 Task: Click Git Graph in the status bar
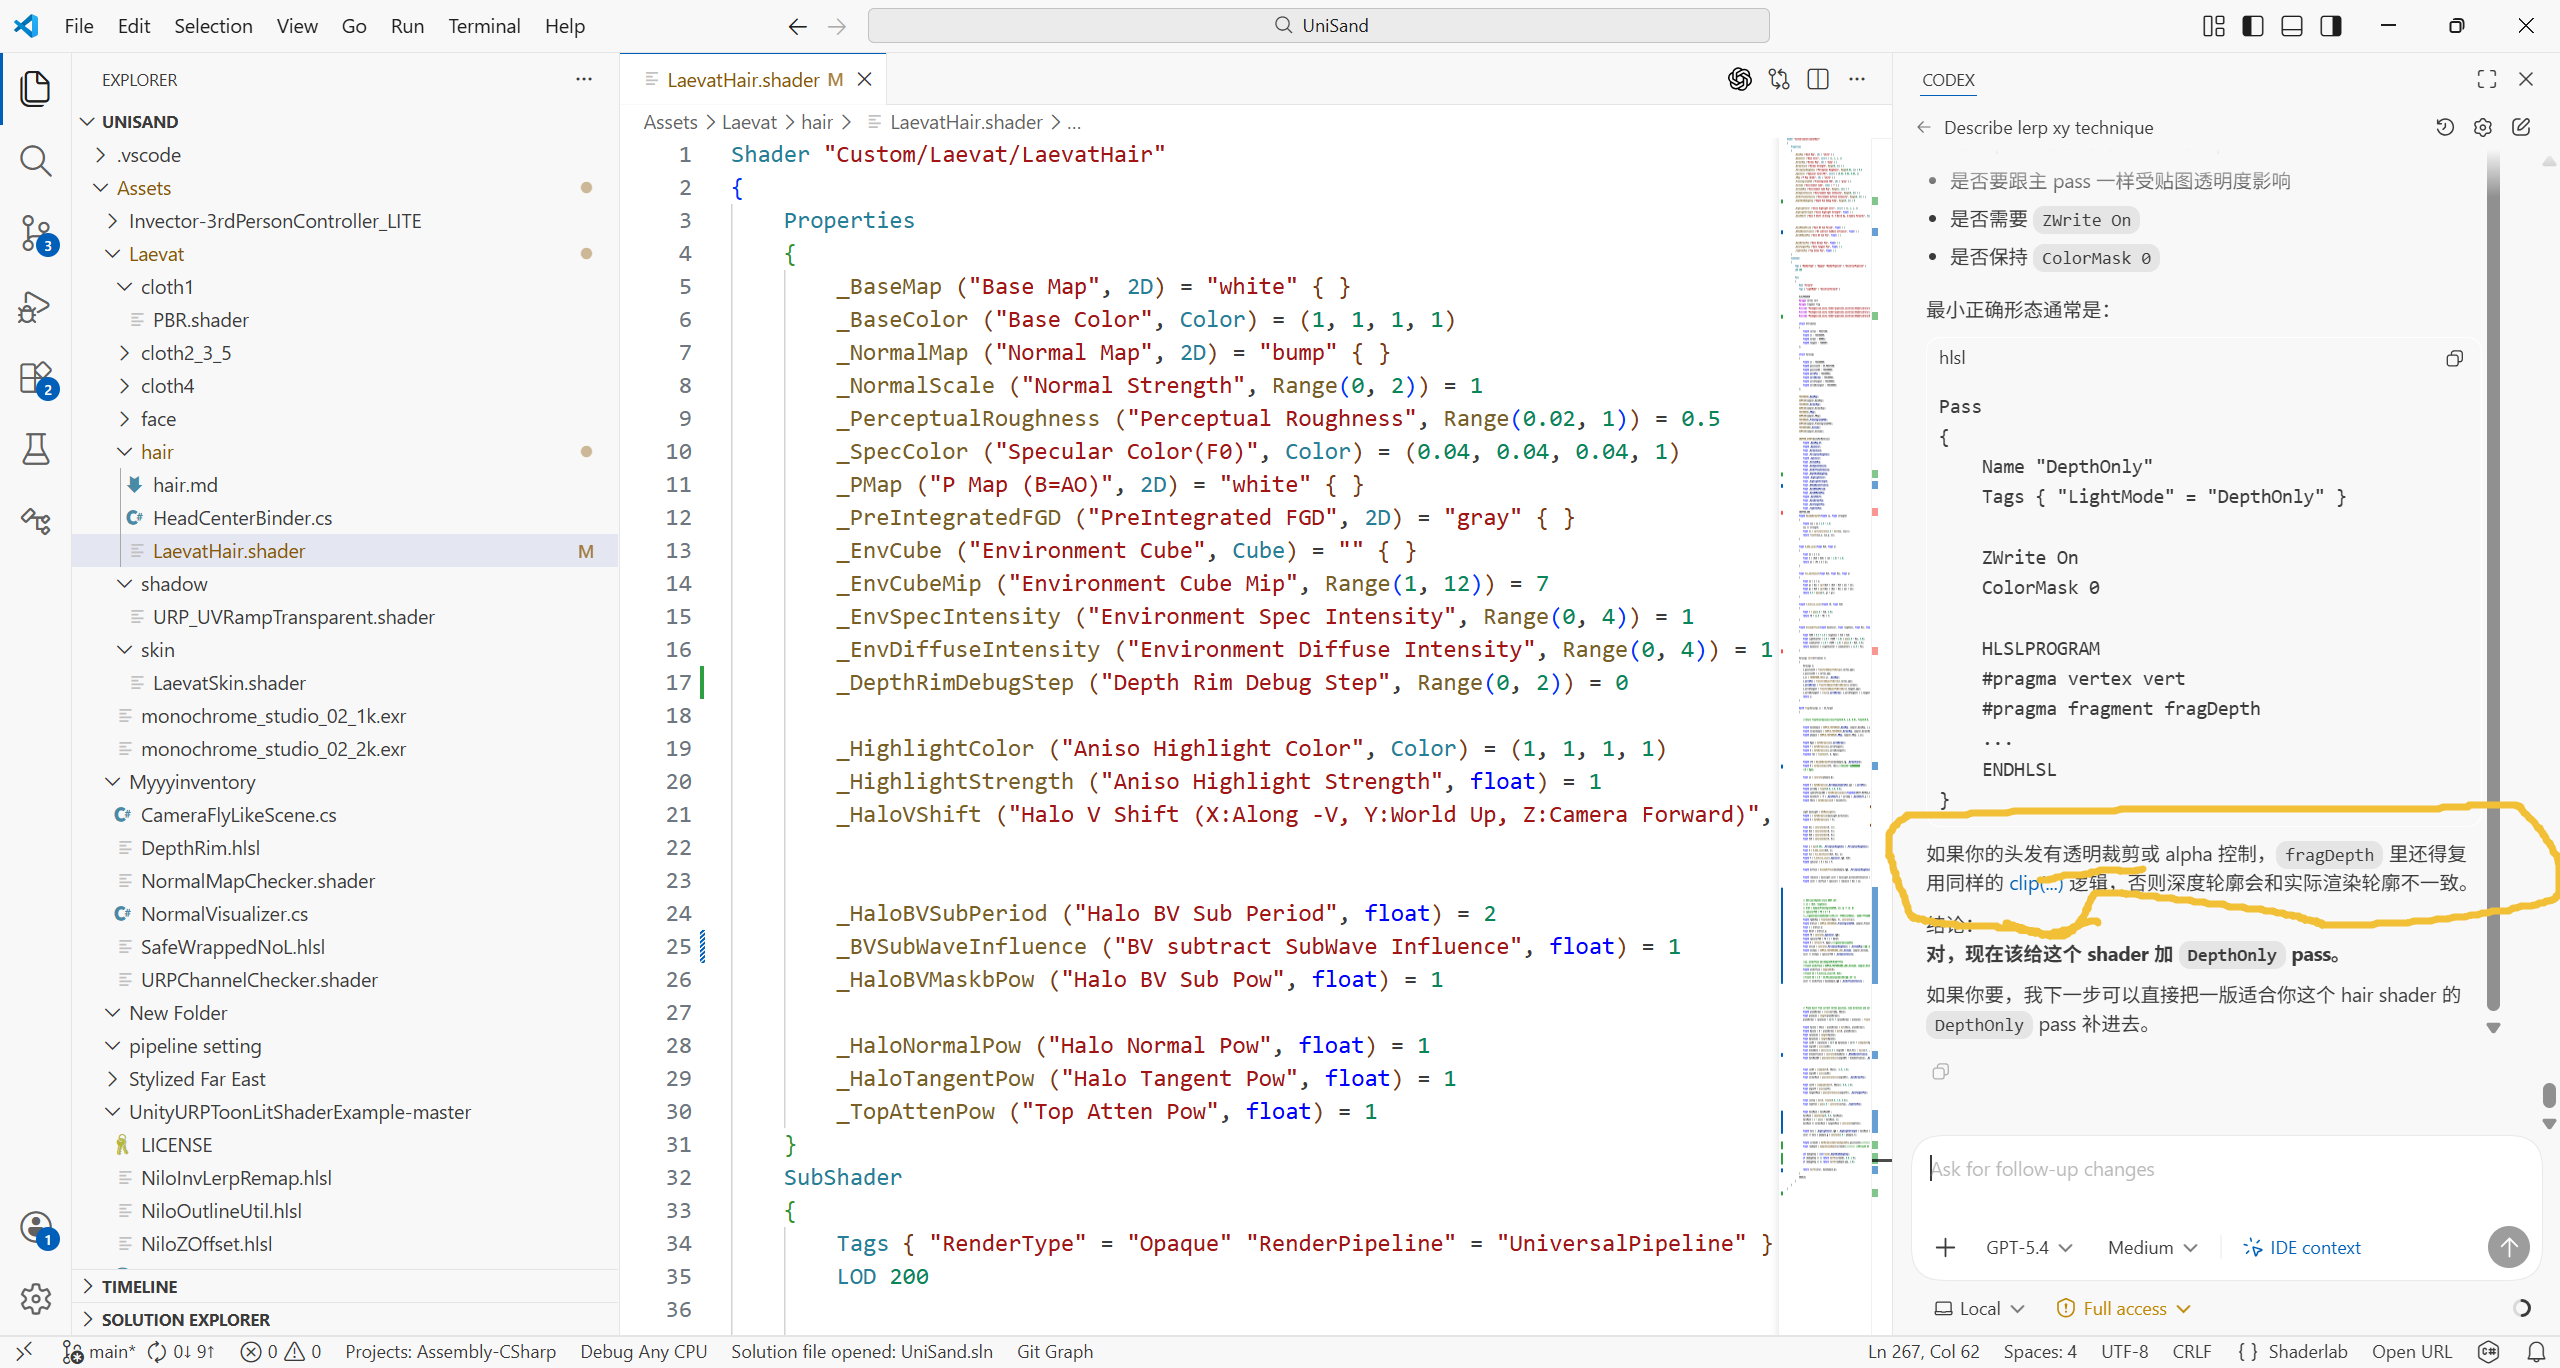tap(1054, 1351)
